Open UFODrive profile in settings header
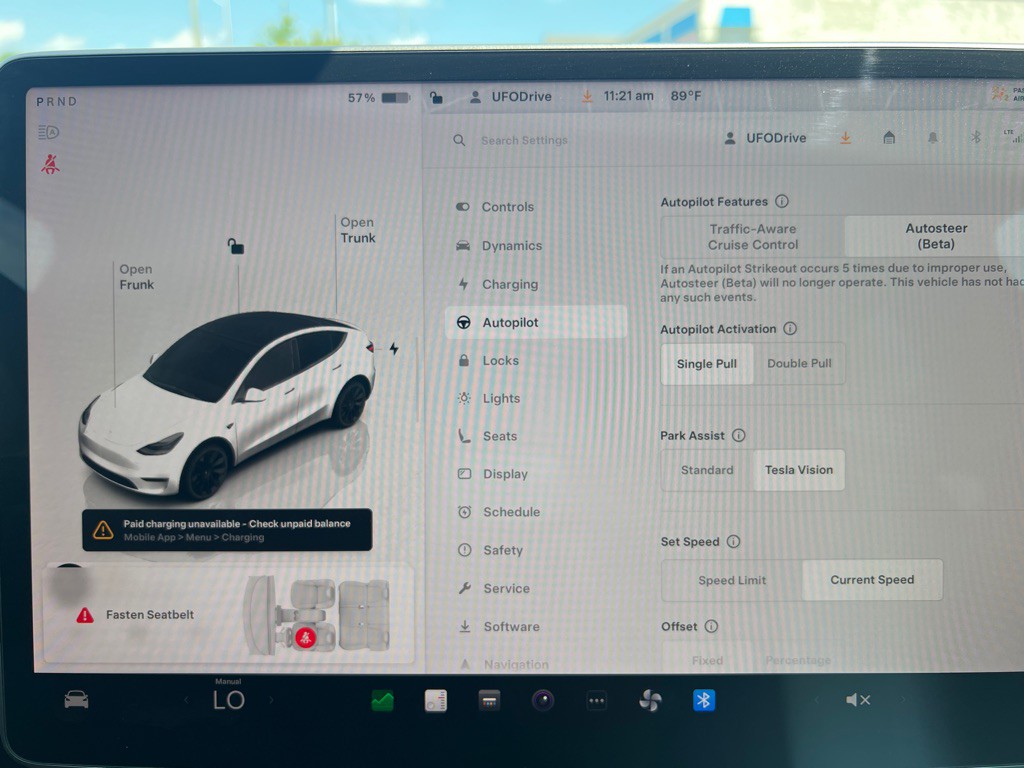1024x768 pixels. (765, 138)
